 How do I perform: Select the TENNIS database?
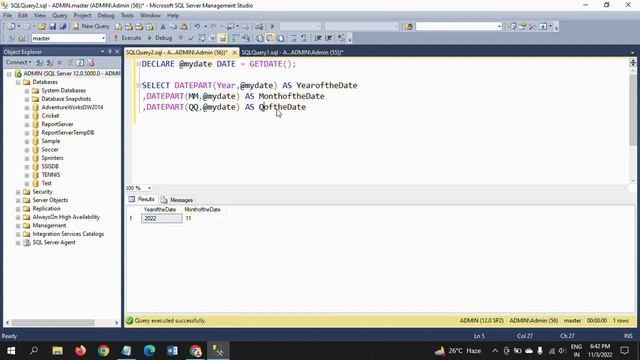(x=51, y=175)
